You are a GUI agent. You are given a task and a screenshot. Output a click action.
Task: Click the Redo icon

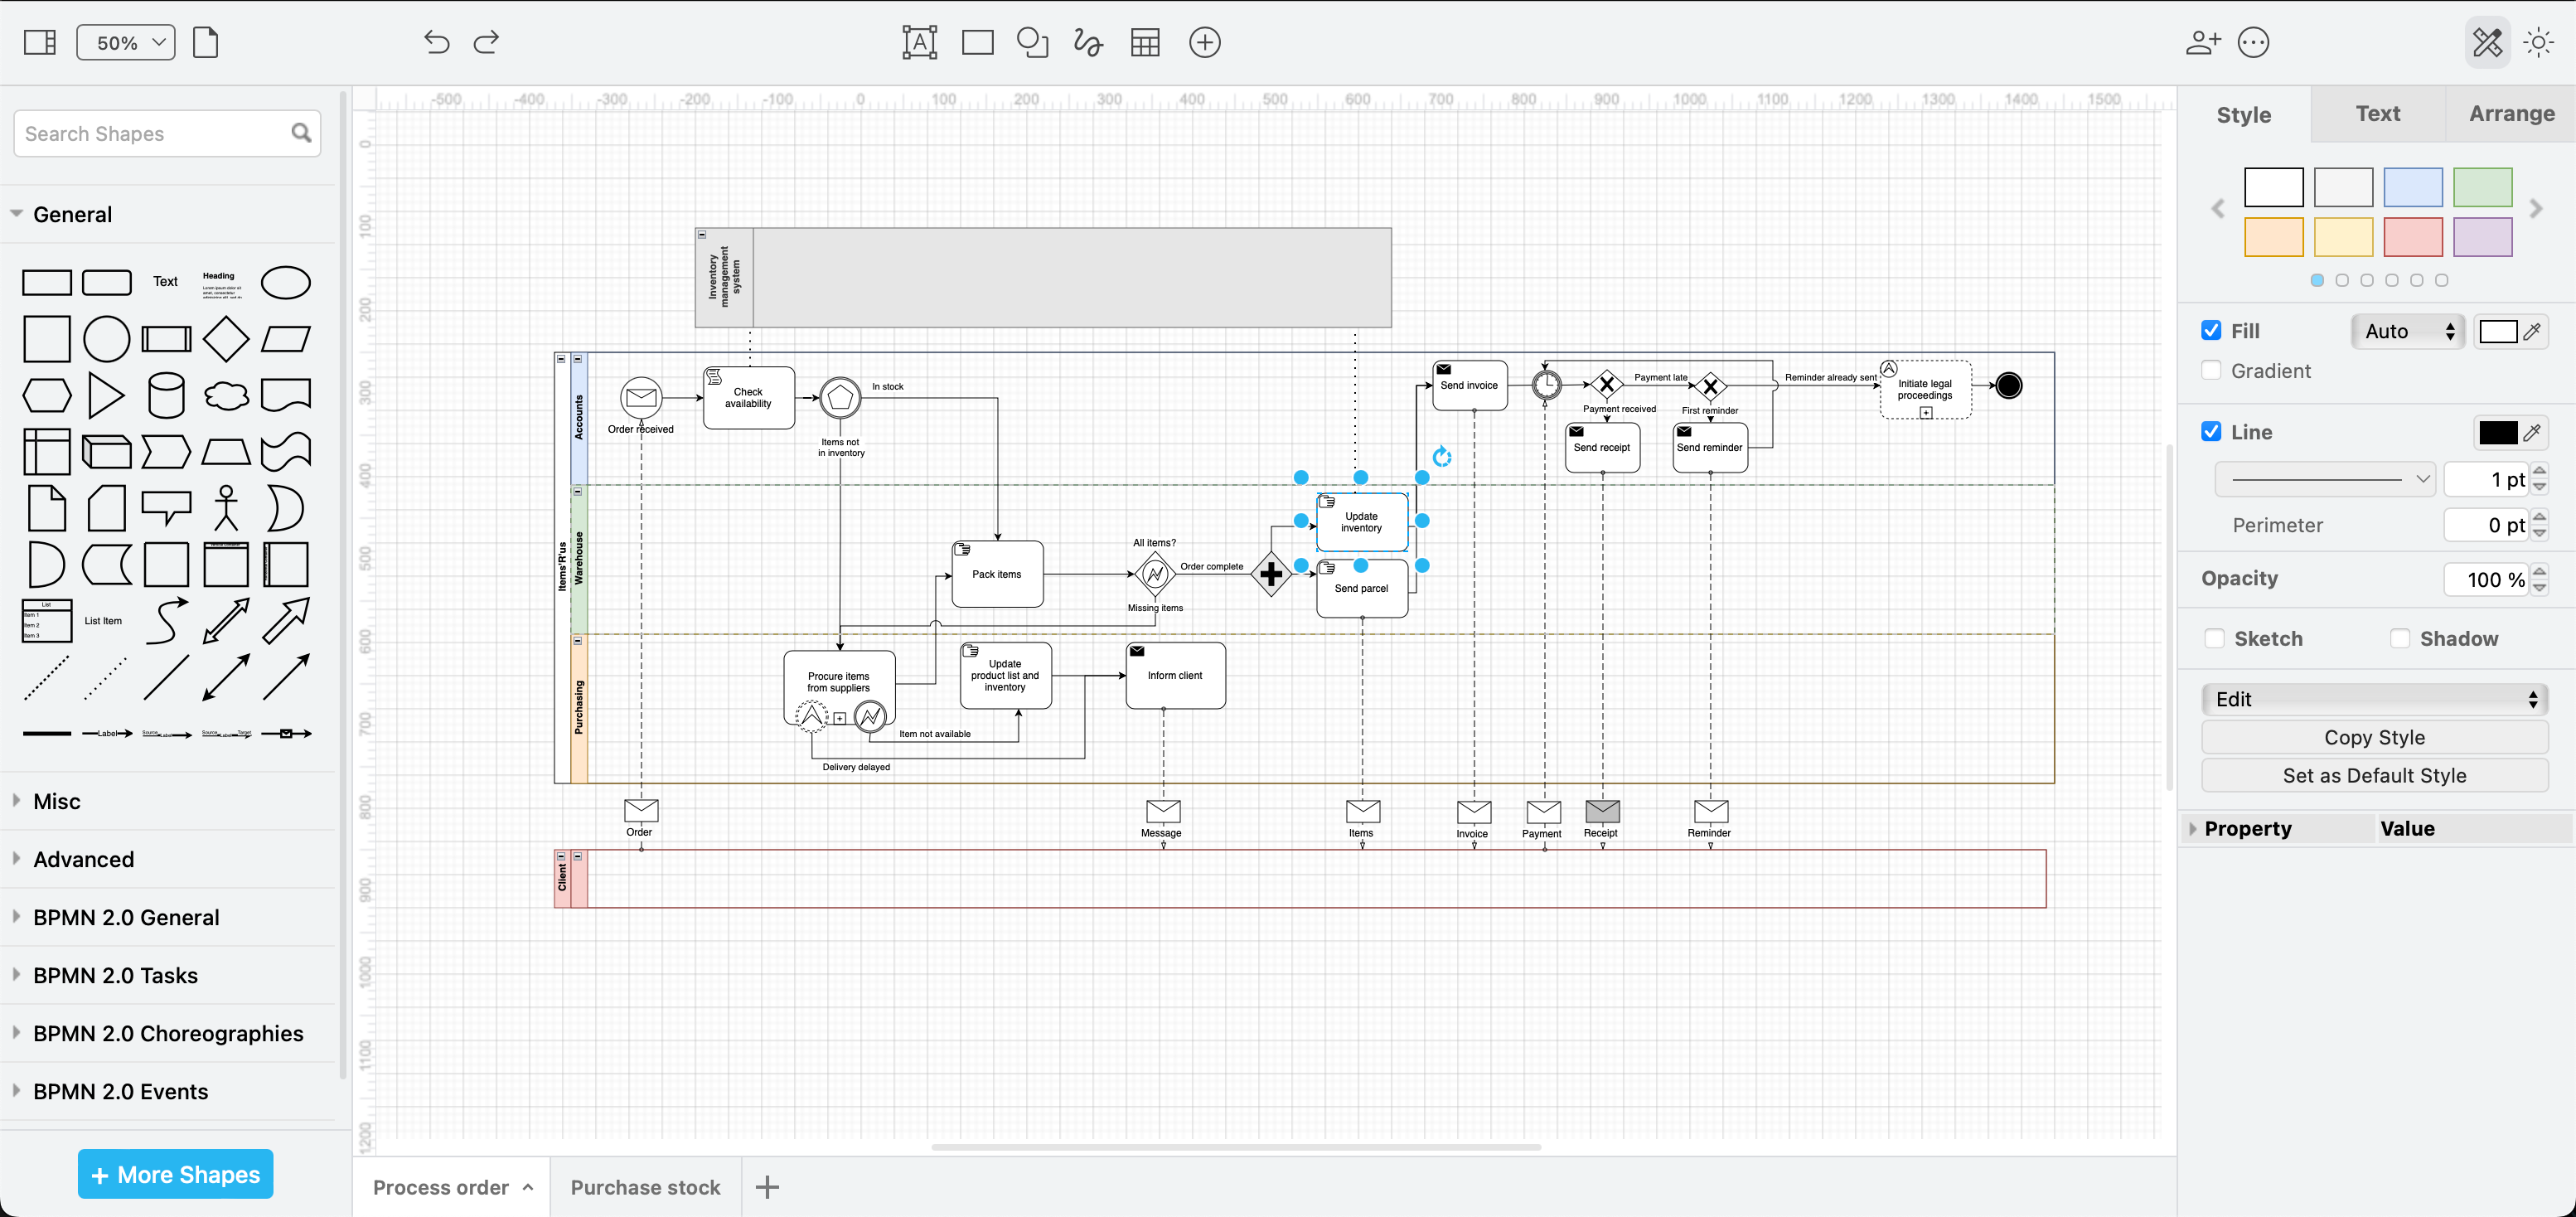pos(485,42)
